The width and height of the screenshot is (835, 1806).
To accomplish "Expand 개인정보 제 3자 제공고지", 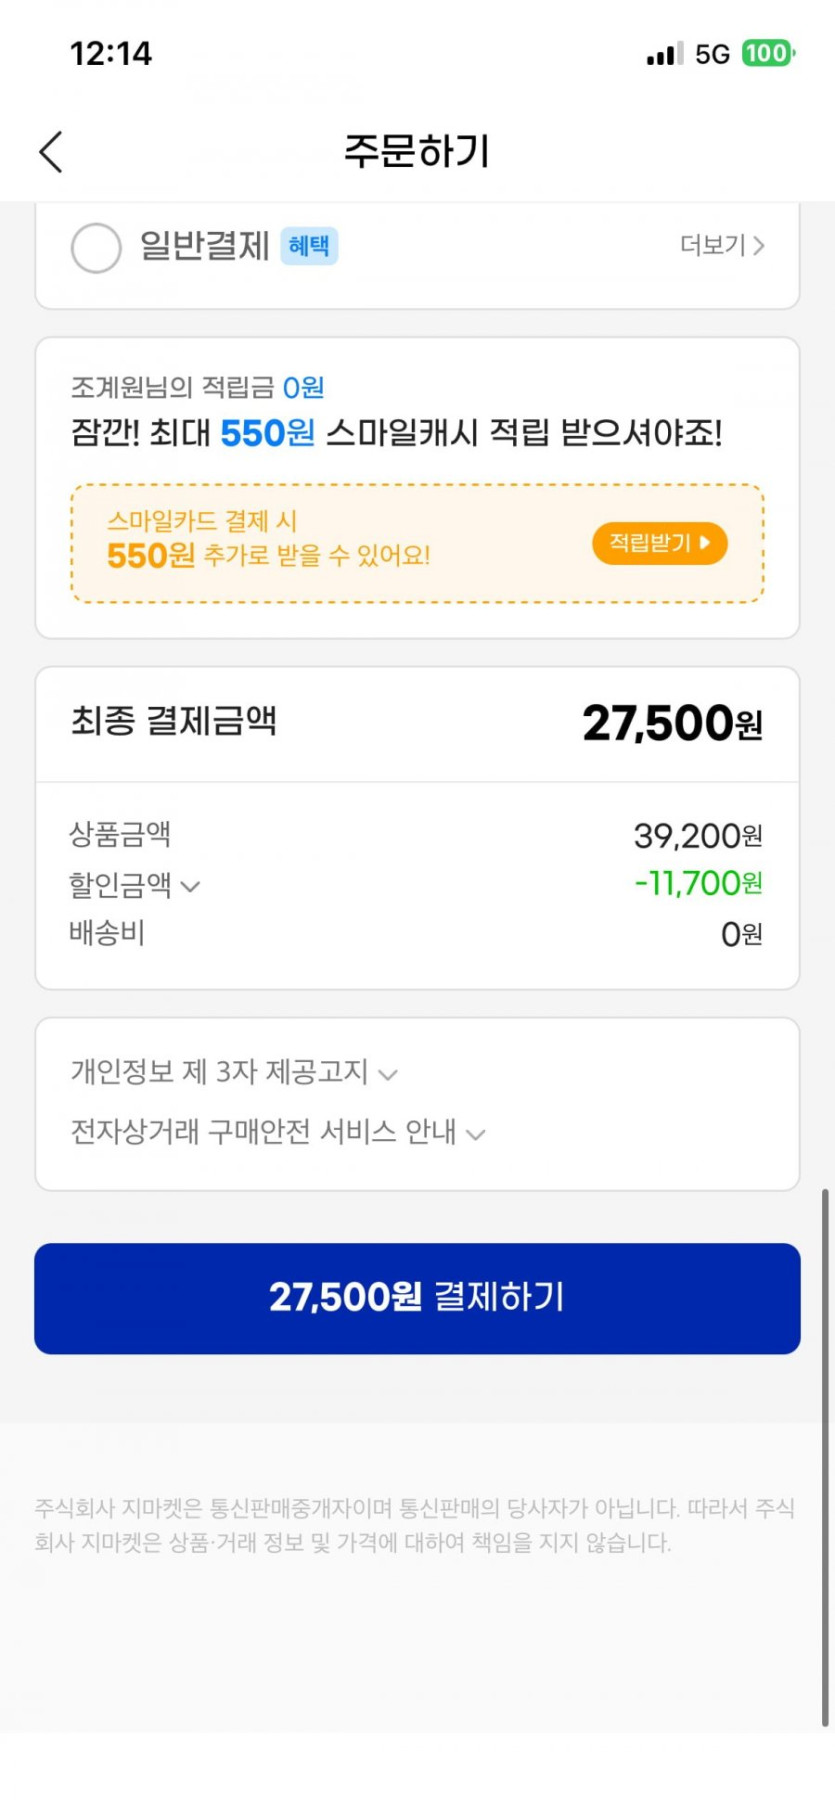I will click(x=234, y=1072).
